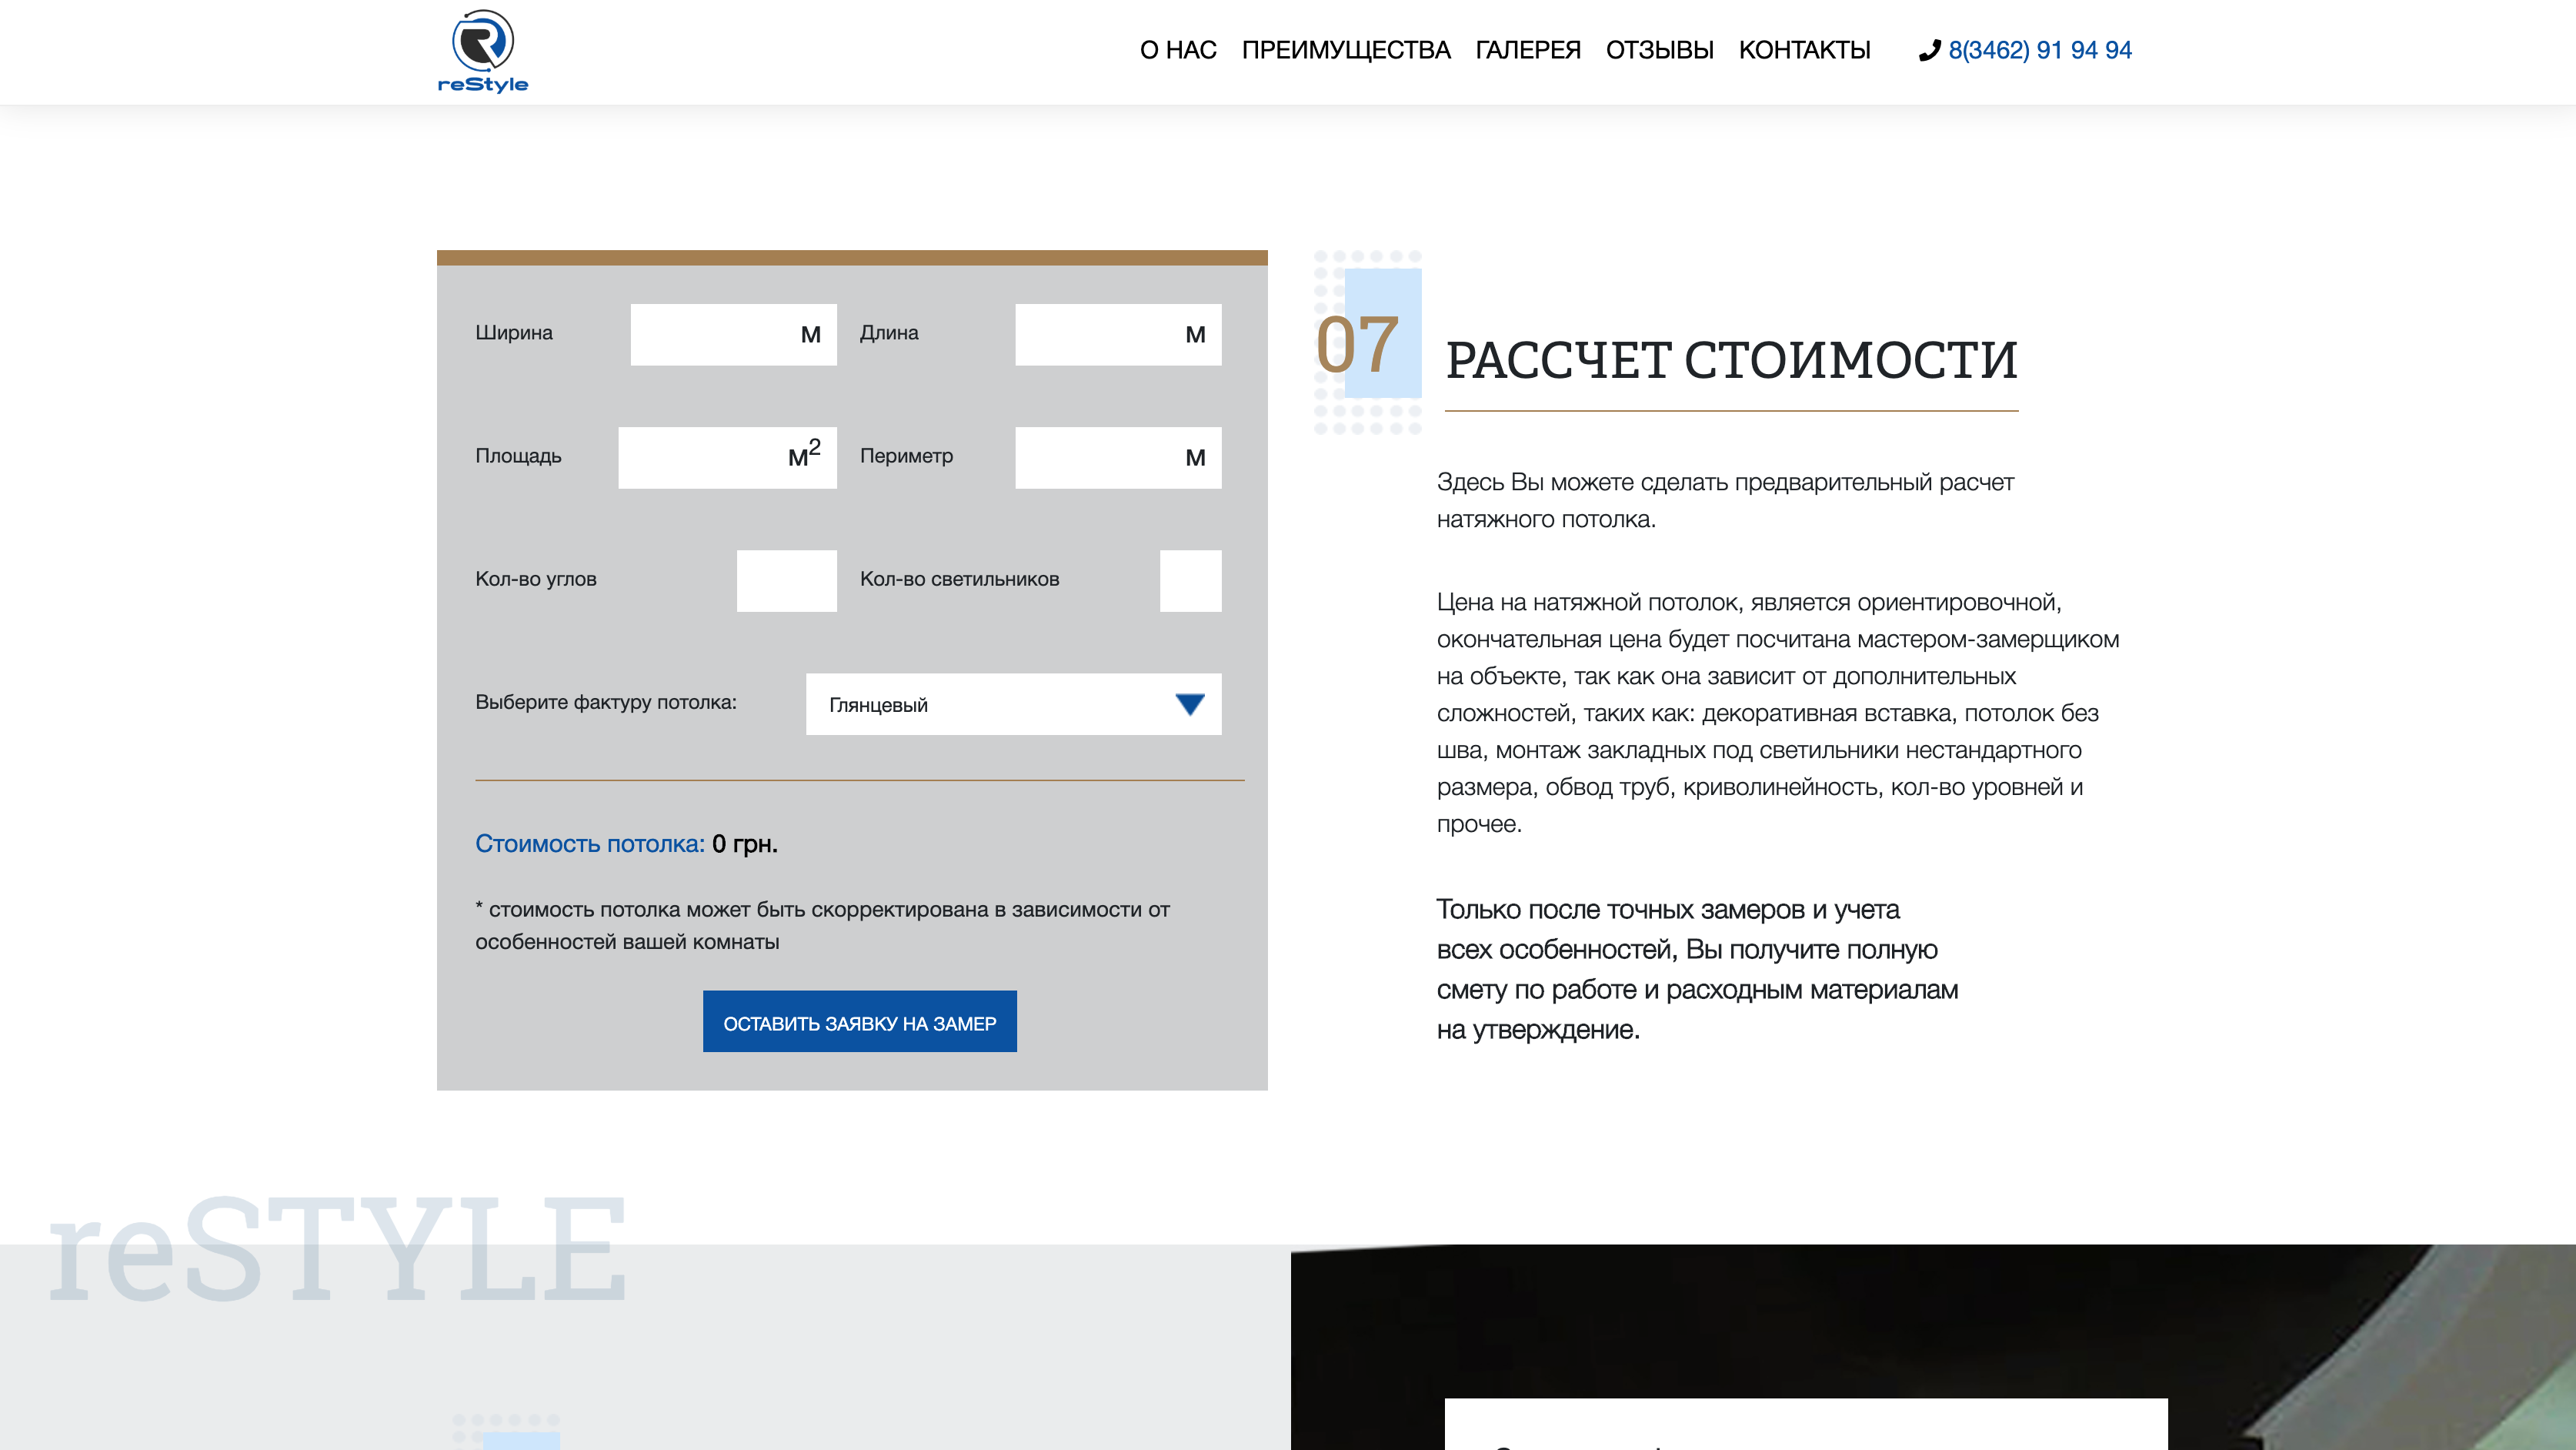Click the Периметр input field
The height and width of the screenshot is (1450, 2576).
(x=1117, y=457)
